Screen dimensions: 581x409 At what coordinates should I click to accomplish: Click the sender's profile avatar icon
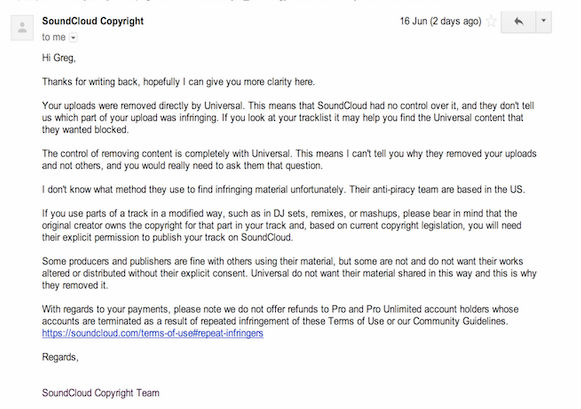tap(22, 27)
